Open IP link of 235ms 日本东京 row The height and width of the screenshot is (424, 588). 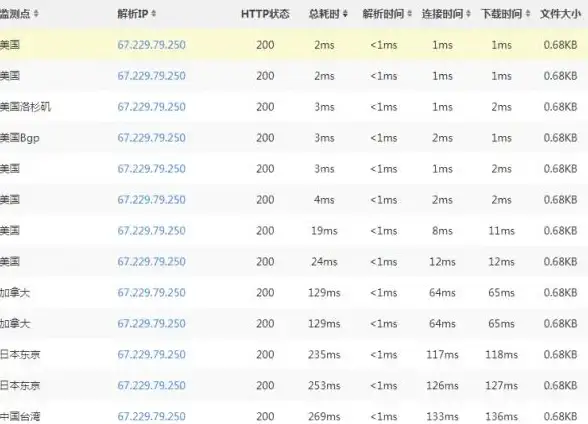[x=152, y=354]
